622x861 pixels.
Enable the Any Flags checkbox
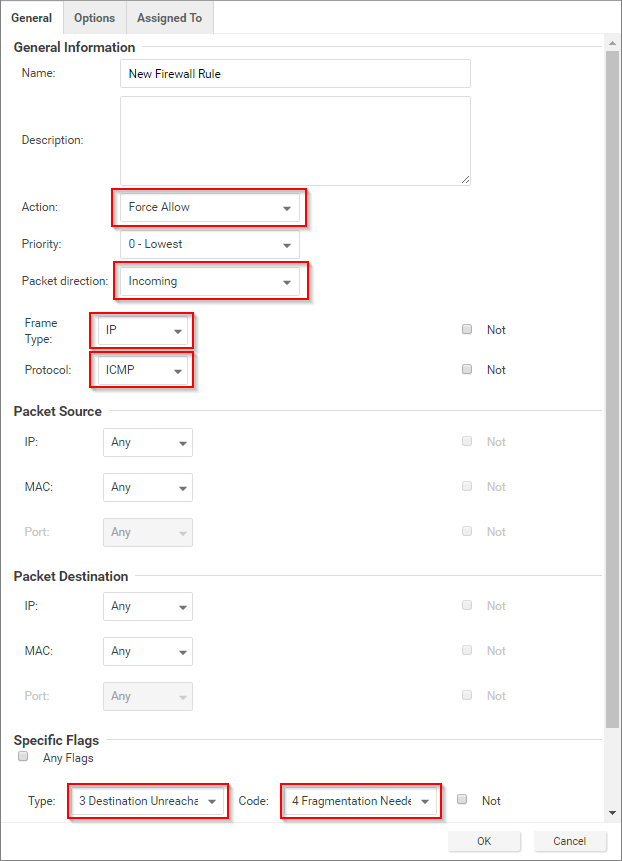[24, 758]
